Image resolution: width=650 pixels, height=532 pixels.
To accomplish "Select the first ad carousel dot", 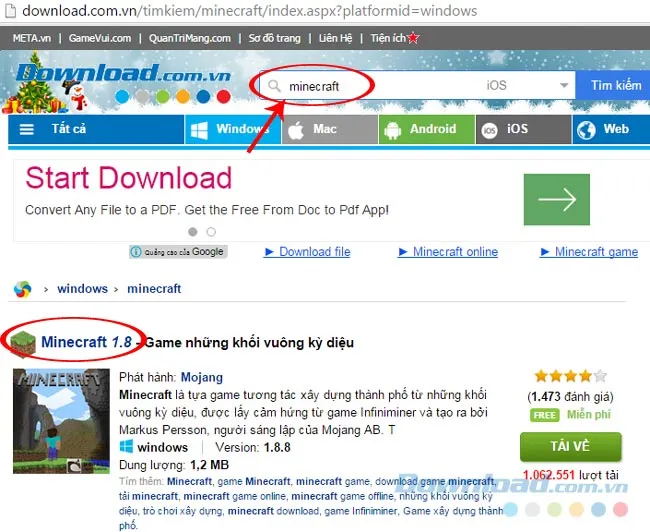I will coord(193,232).
